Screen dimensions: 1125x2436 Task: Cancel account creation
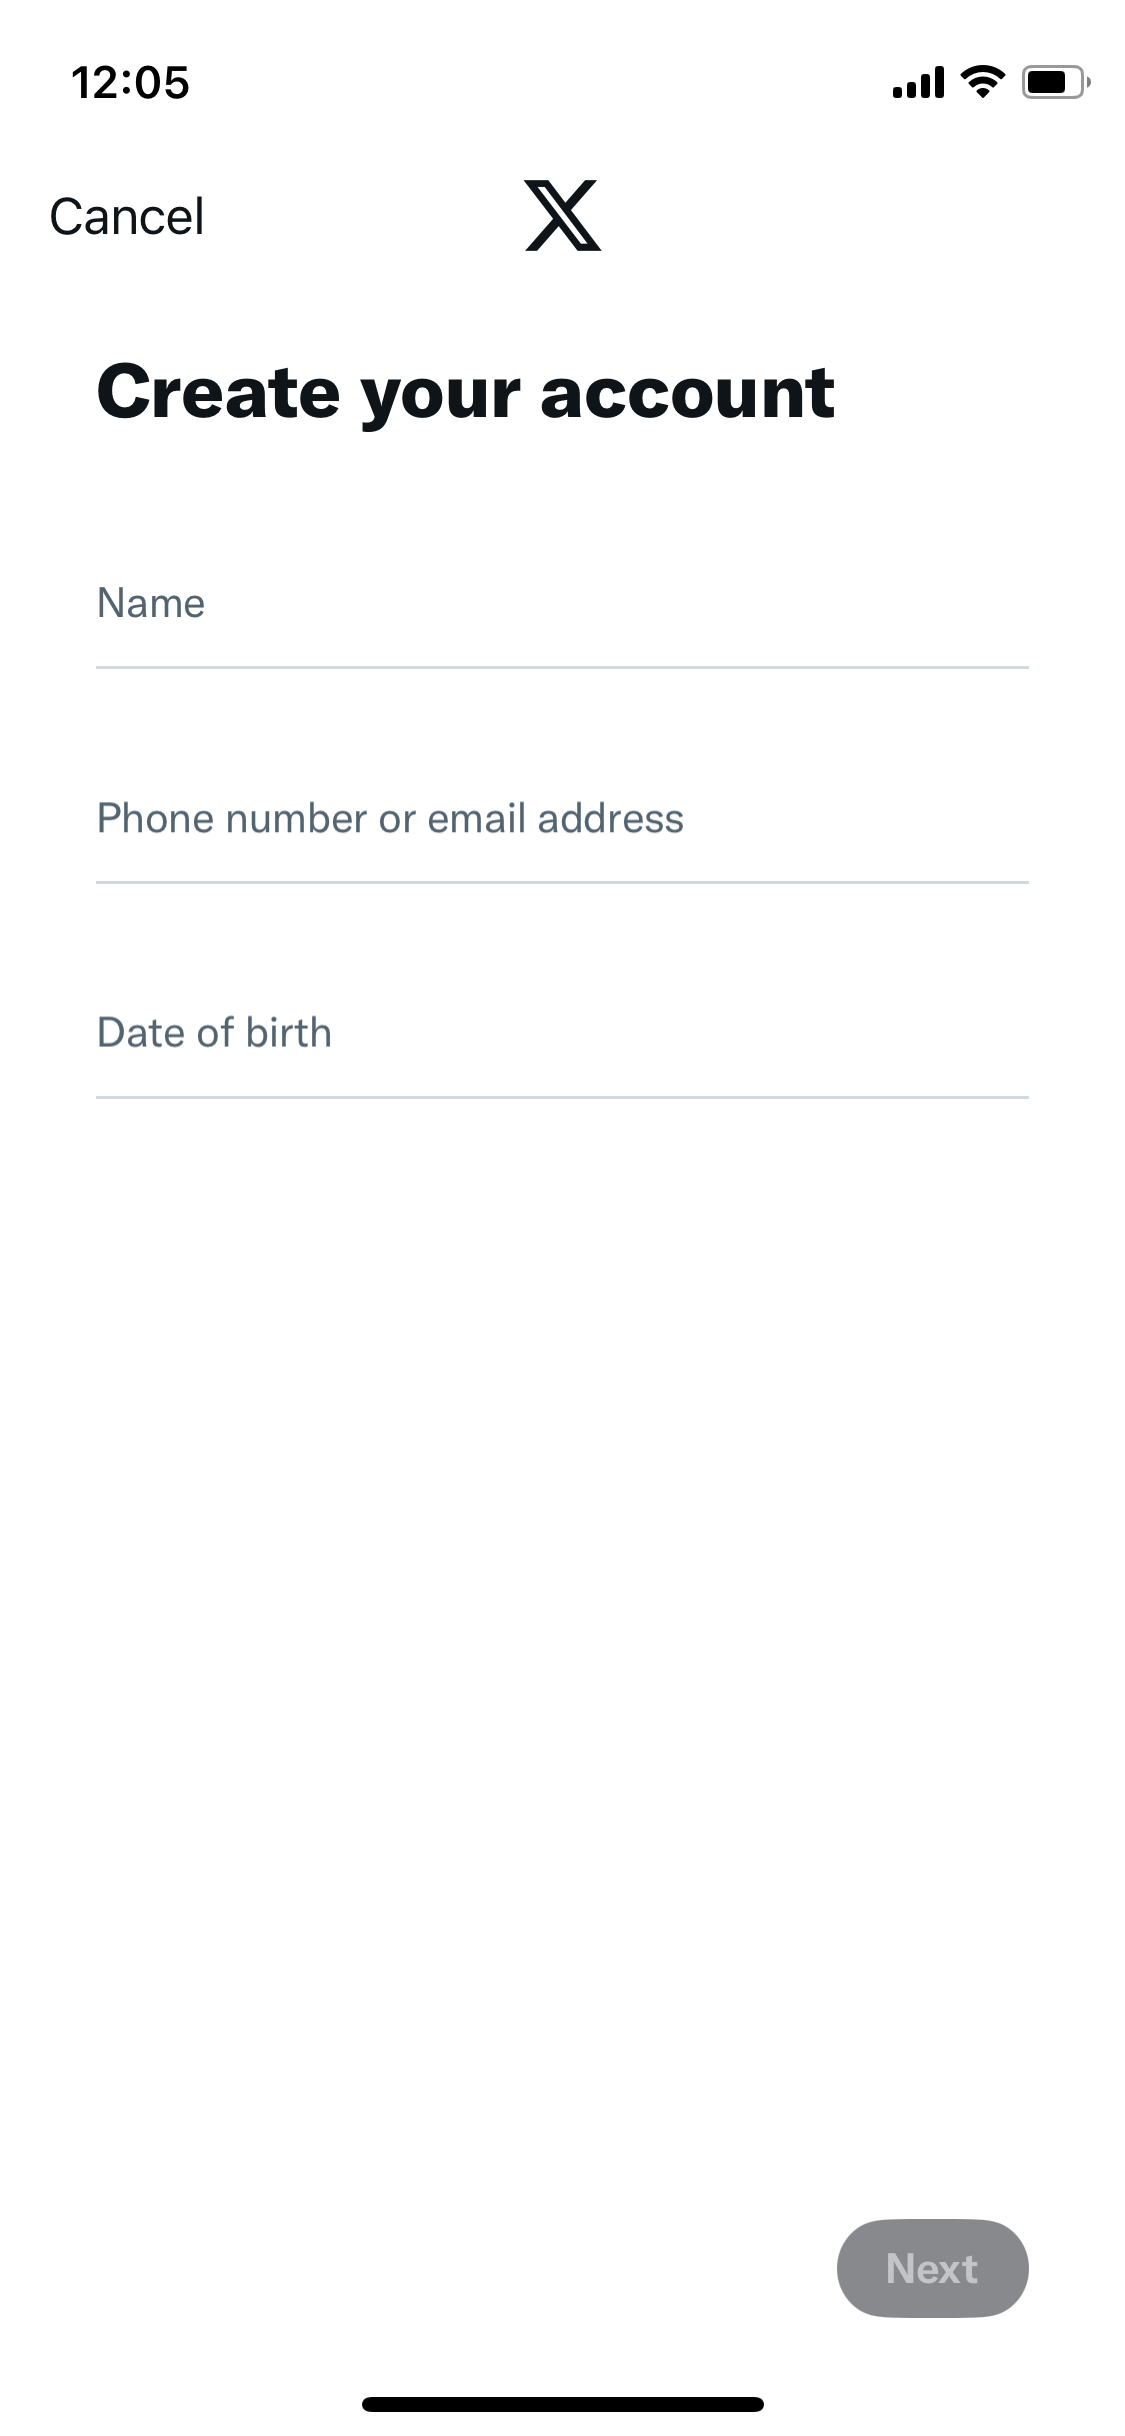click(127, 217)
